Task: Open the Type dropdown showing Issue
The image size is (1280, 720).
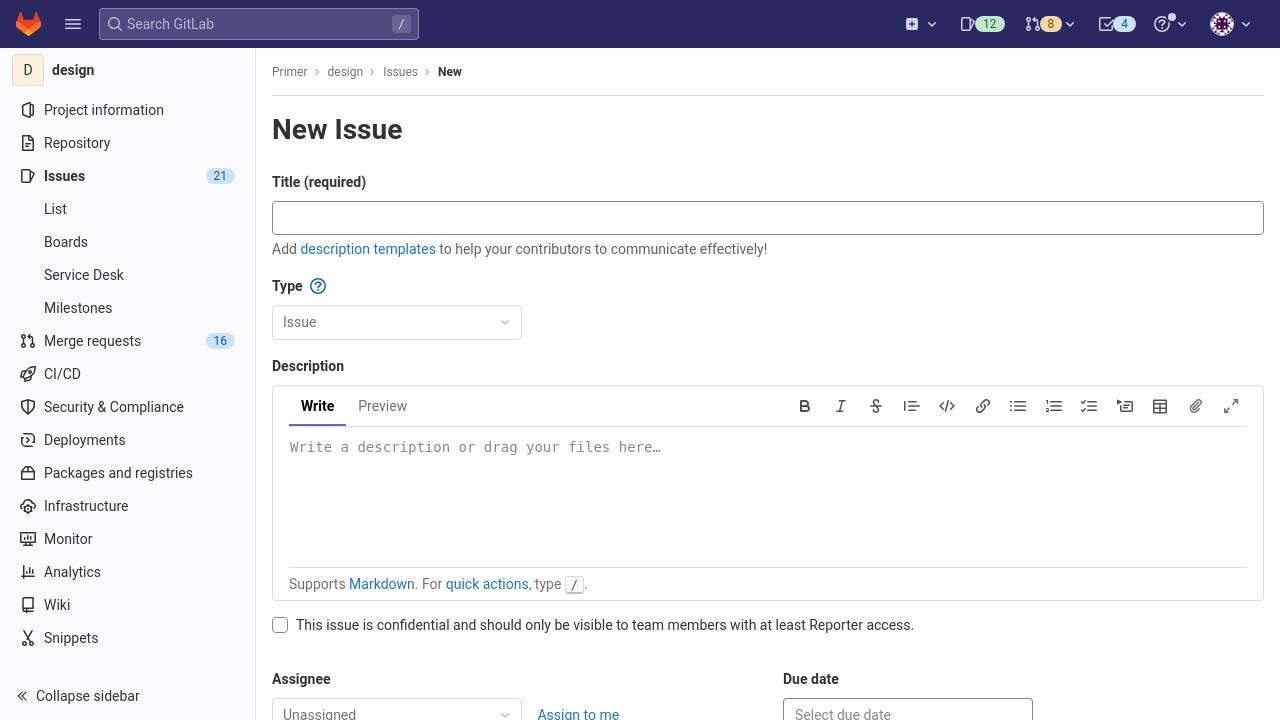Action: (397, 322)
